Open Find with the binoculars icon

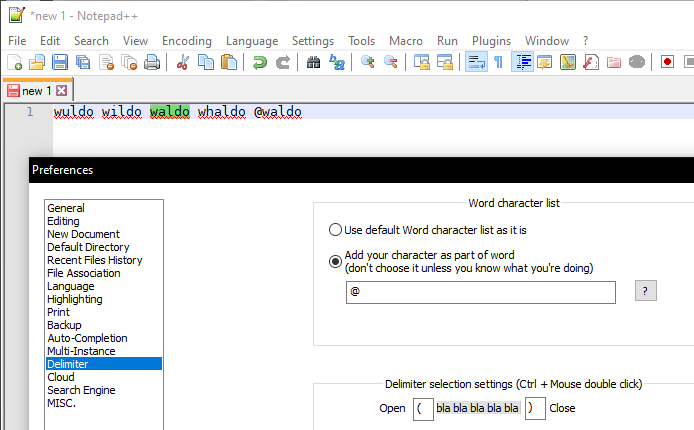pos(313,62)
